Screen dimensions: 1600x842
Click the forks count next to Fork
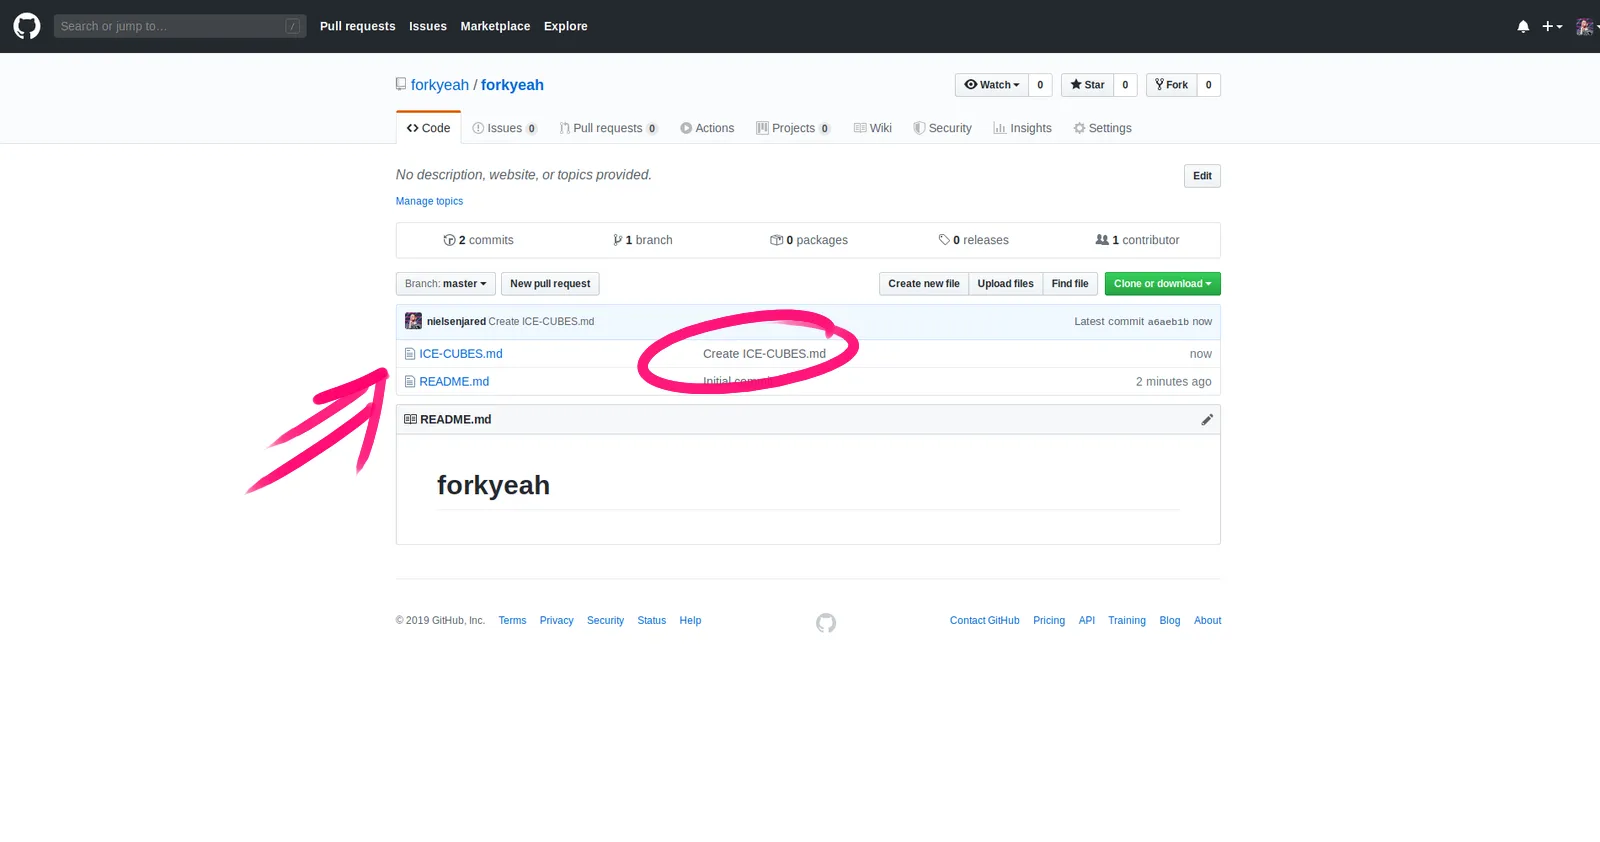click(x=1208, y=85)
